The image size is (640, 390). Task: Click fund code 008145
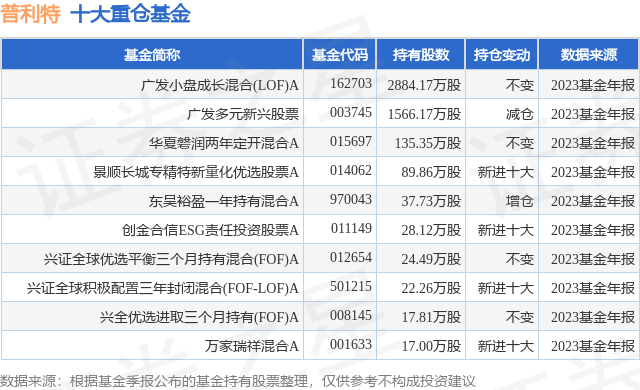(351, 315)
